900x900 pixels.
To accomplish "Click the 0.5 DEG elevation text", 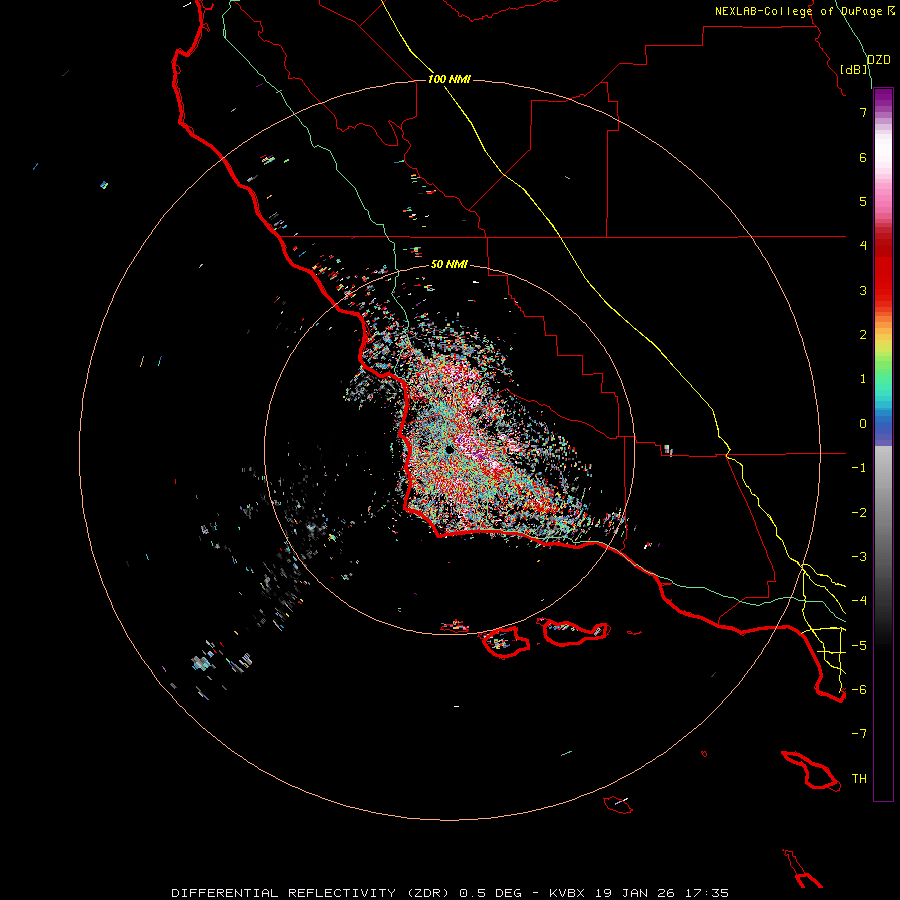I will (x=490, y=893).
